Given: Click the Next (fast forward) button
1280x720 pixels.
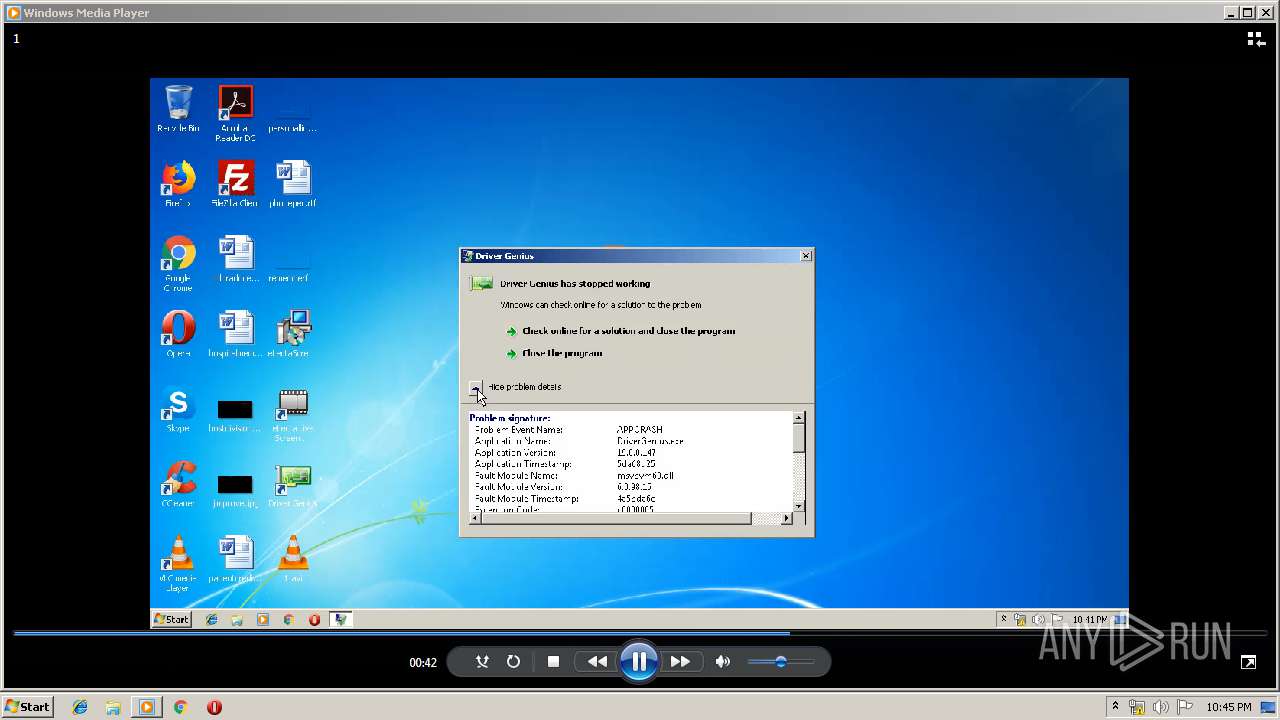Looking at the screenshot, I should click(x=680, y=662).
